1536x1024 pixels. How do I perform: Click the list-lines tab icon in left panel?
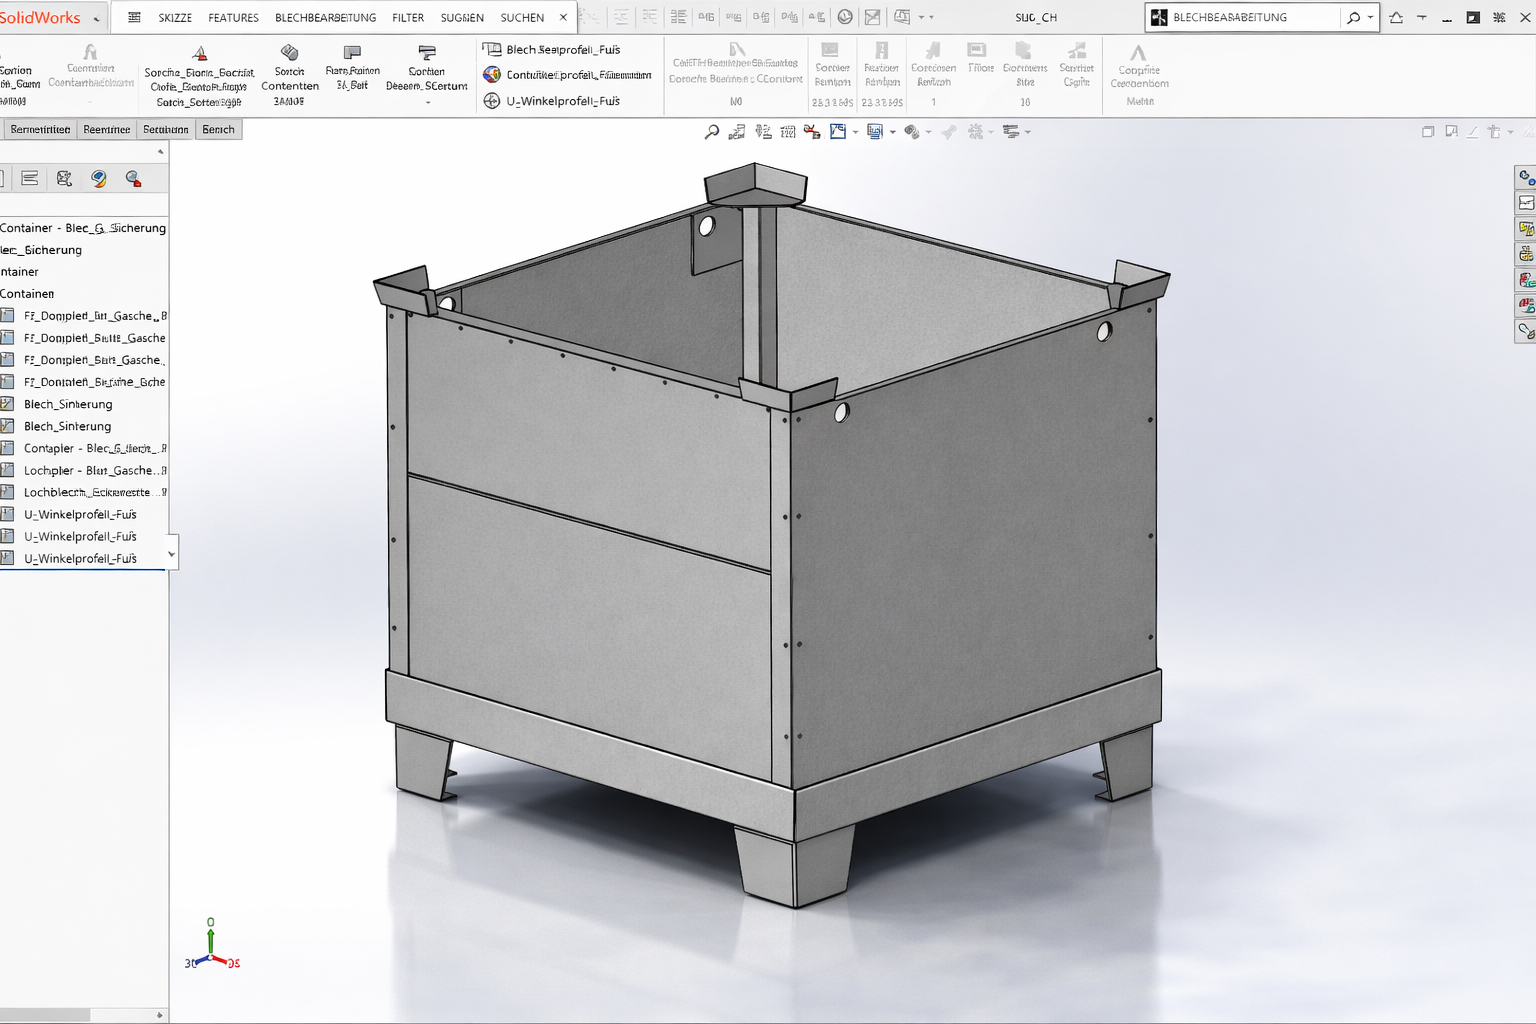pos(30,178)
